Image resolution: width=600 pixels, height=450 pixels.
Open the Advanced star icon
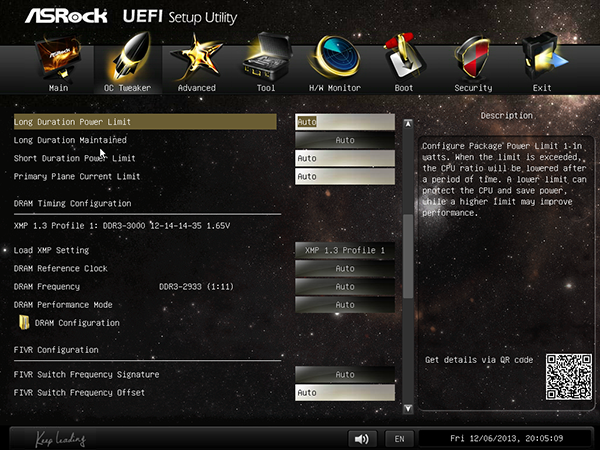click(197, 57)
